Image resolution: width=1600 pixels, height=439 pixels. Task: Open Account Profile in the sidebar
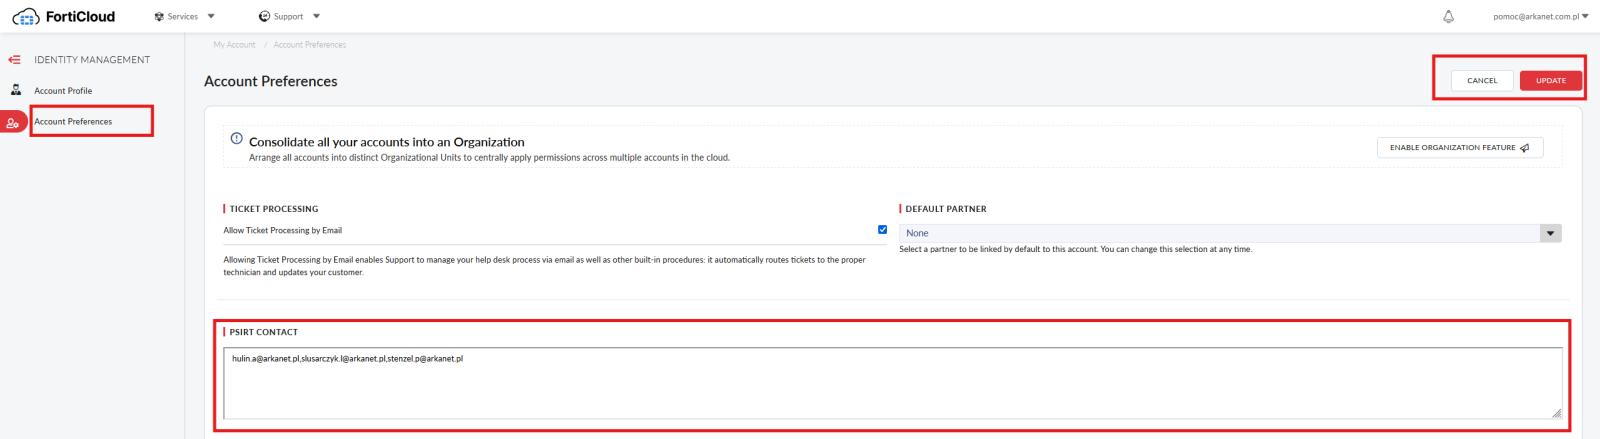tap(63, 91)
